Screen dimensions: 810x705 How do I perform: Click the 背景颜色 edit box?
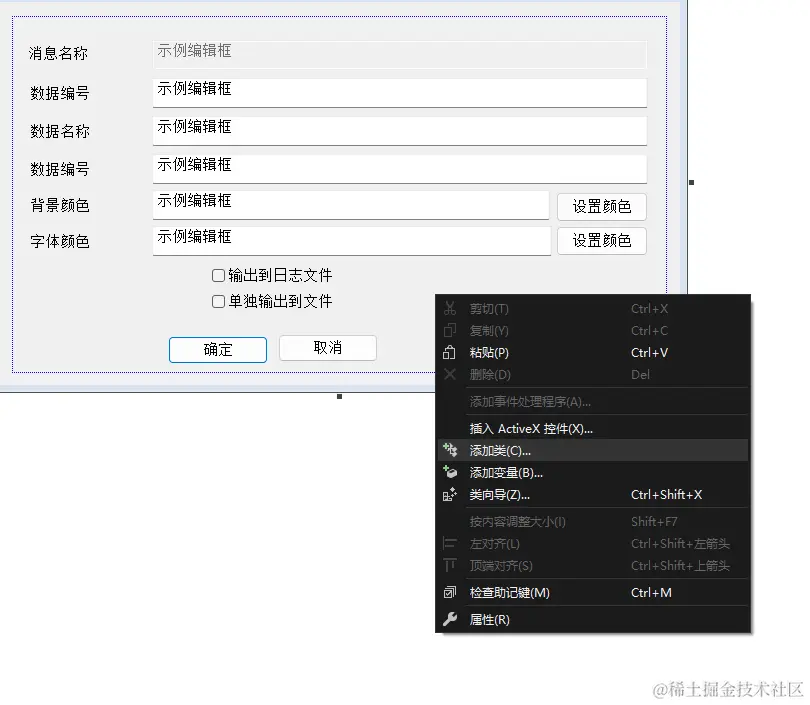coord(351,206)
